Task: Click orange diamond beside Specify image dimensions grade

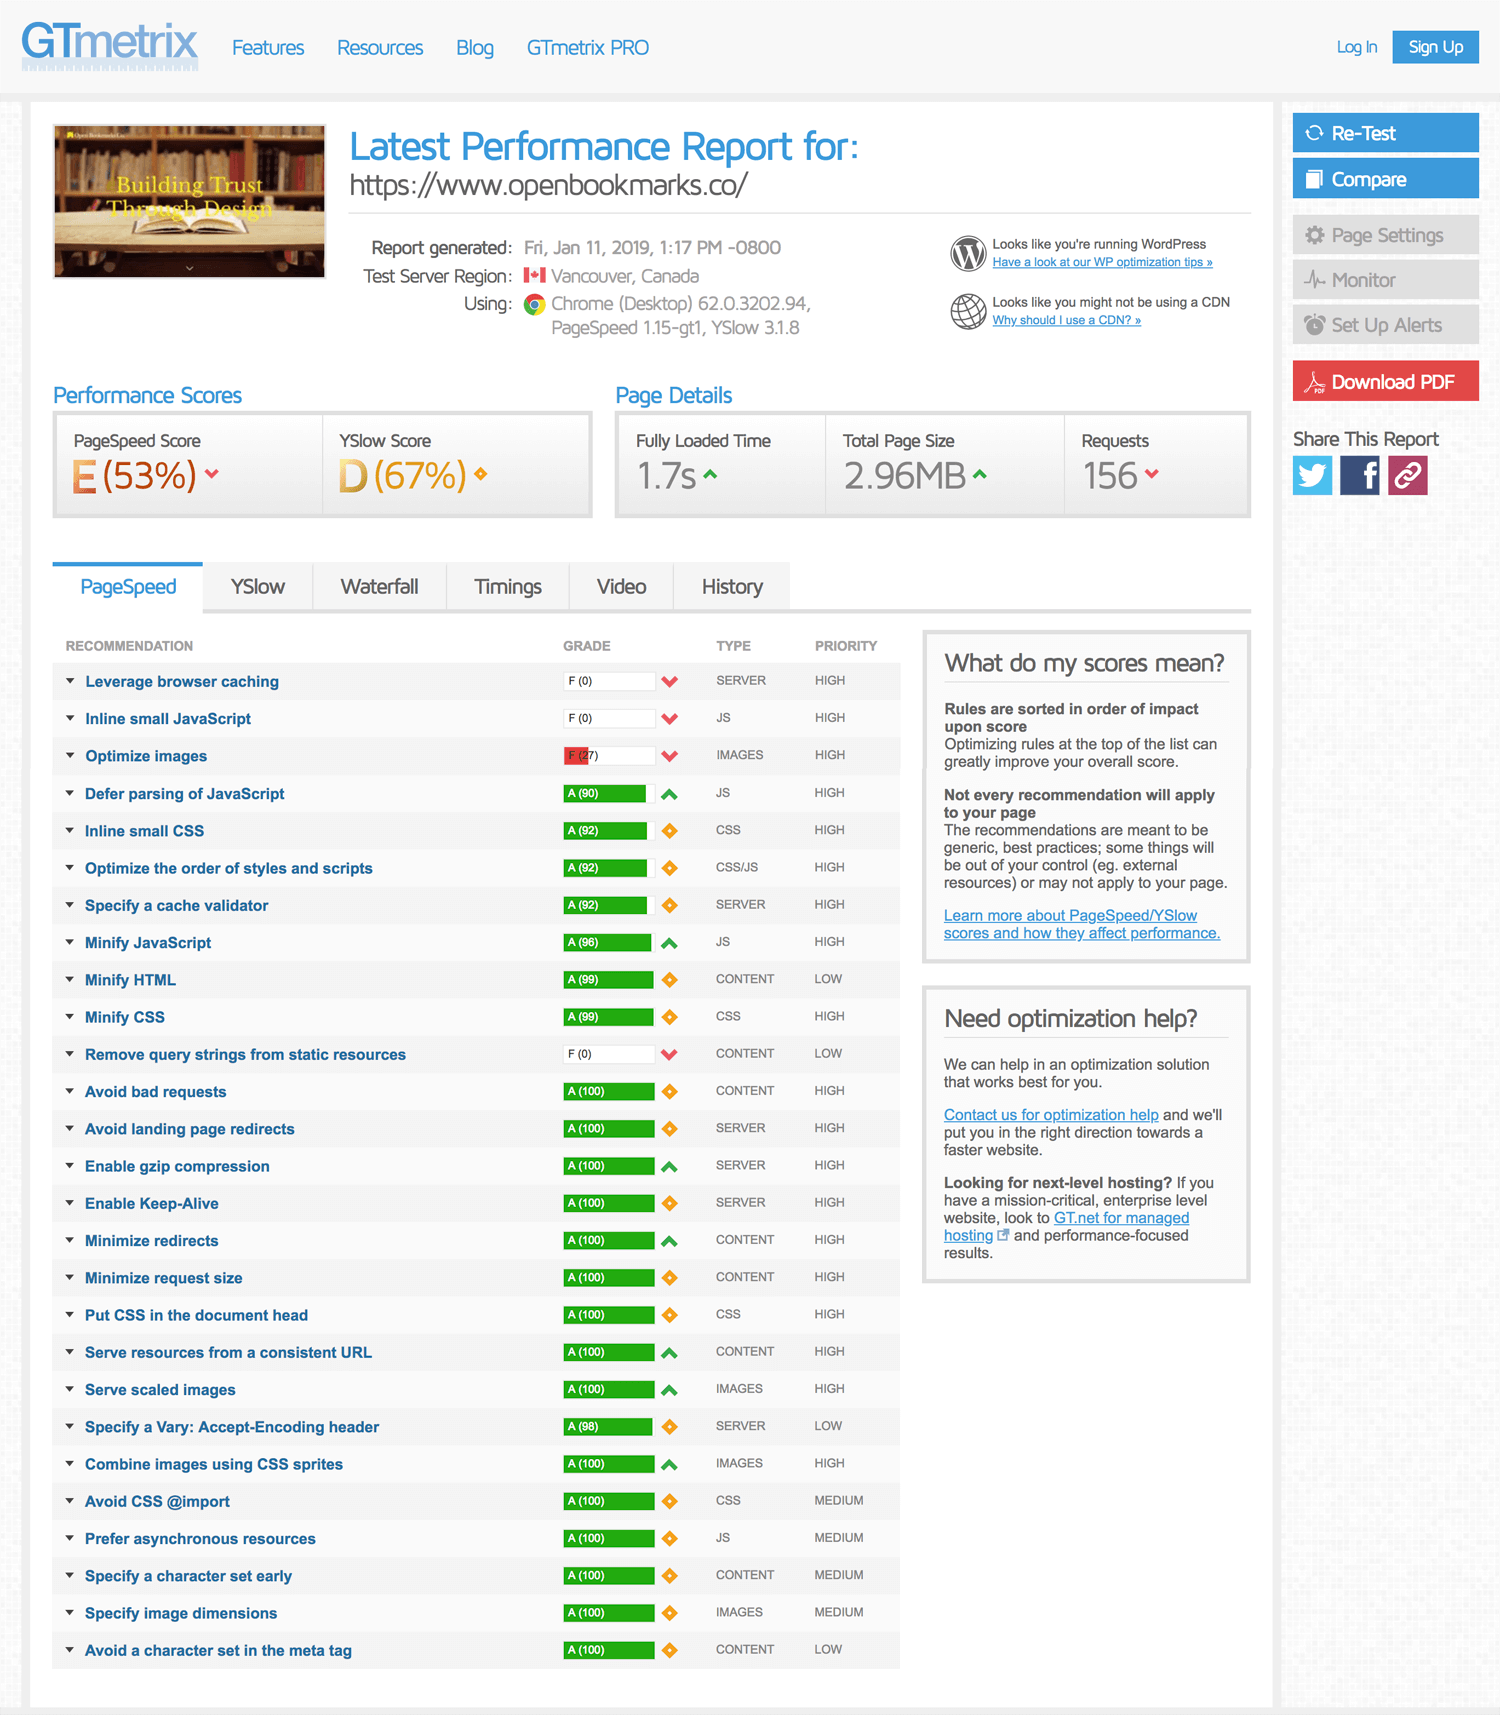Action: point(670,1613)
